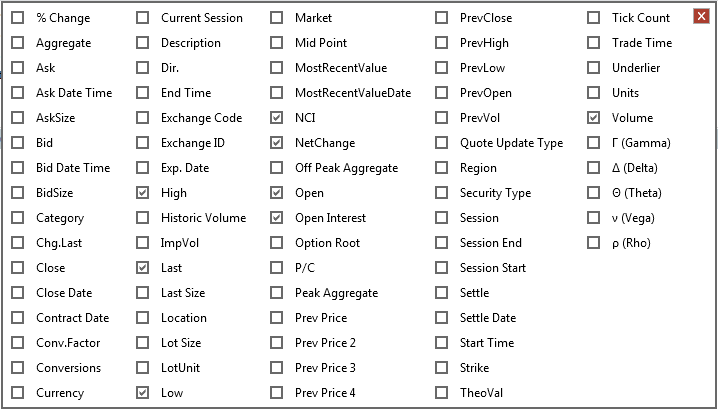The width and height of the screenshot is (718, 410).
Task: Select the Tick Count checkbox
Action: 593,18
